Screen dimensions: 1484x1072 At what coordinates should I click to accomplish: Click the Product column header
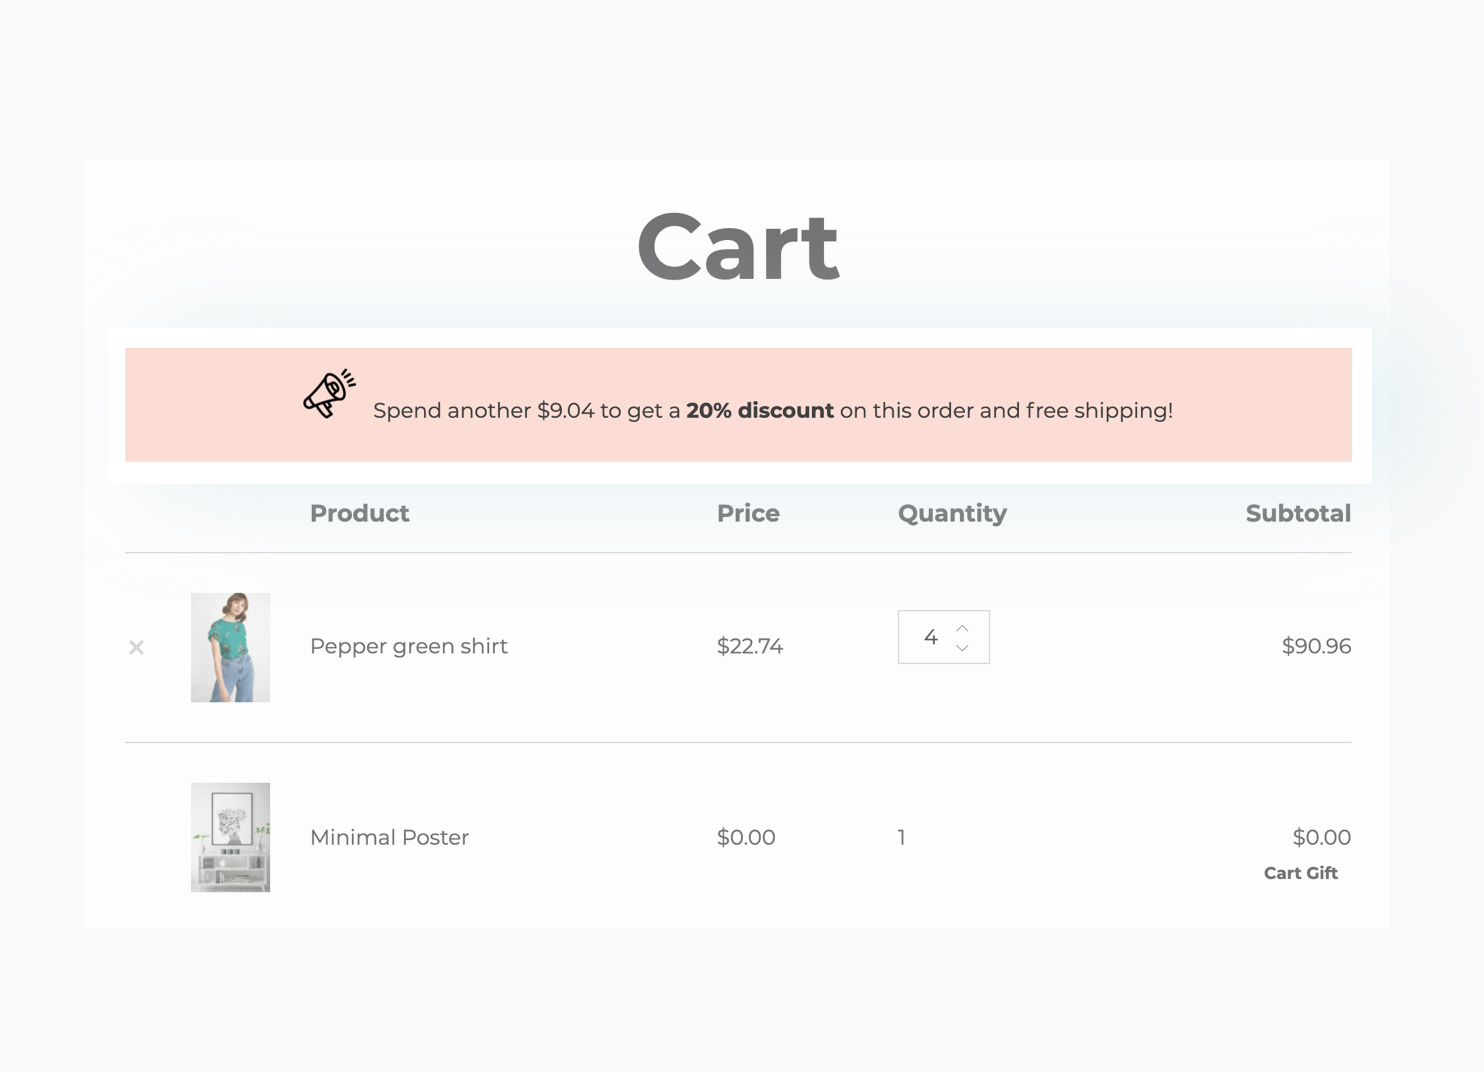pos(359,513)
